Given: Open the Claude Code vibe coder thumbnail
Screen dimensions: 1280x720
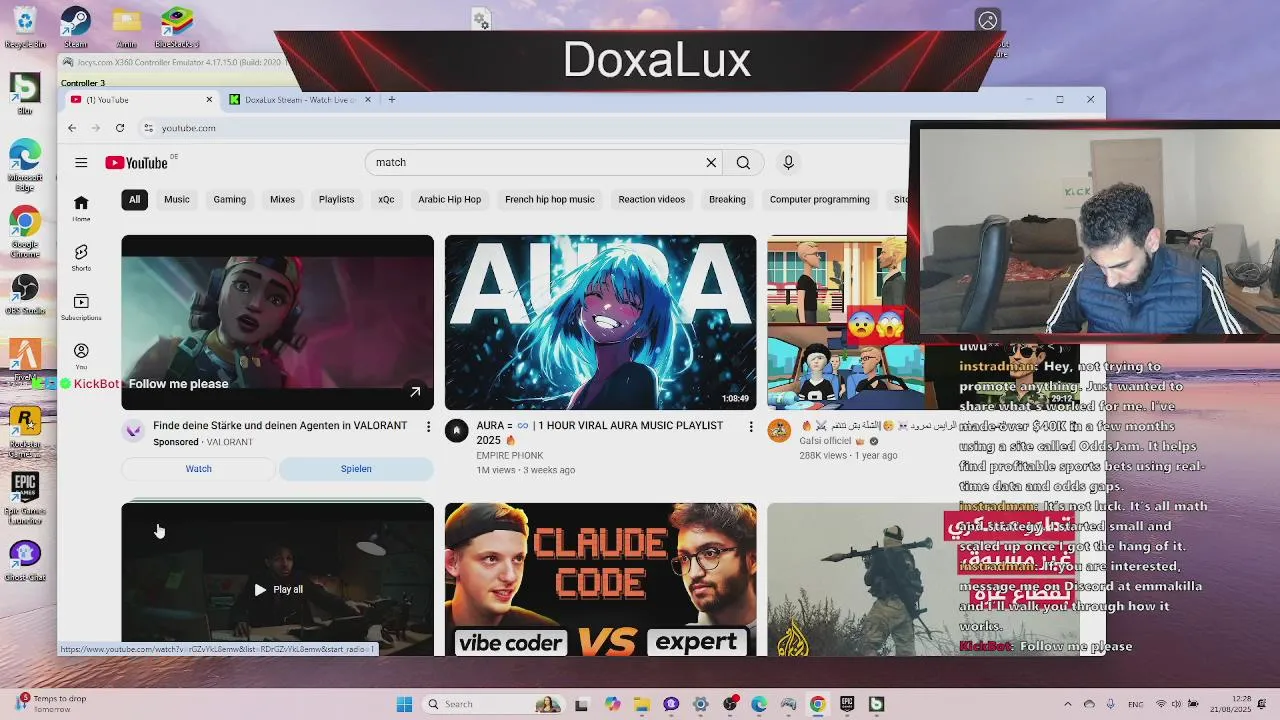Looking at the screenshot, I should [x=601, y=579].
